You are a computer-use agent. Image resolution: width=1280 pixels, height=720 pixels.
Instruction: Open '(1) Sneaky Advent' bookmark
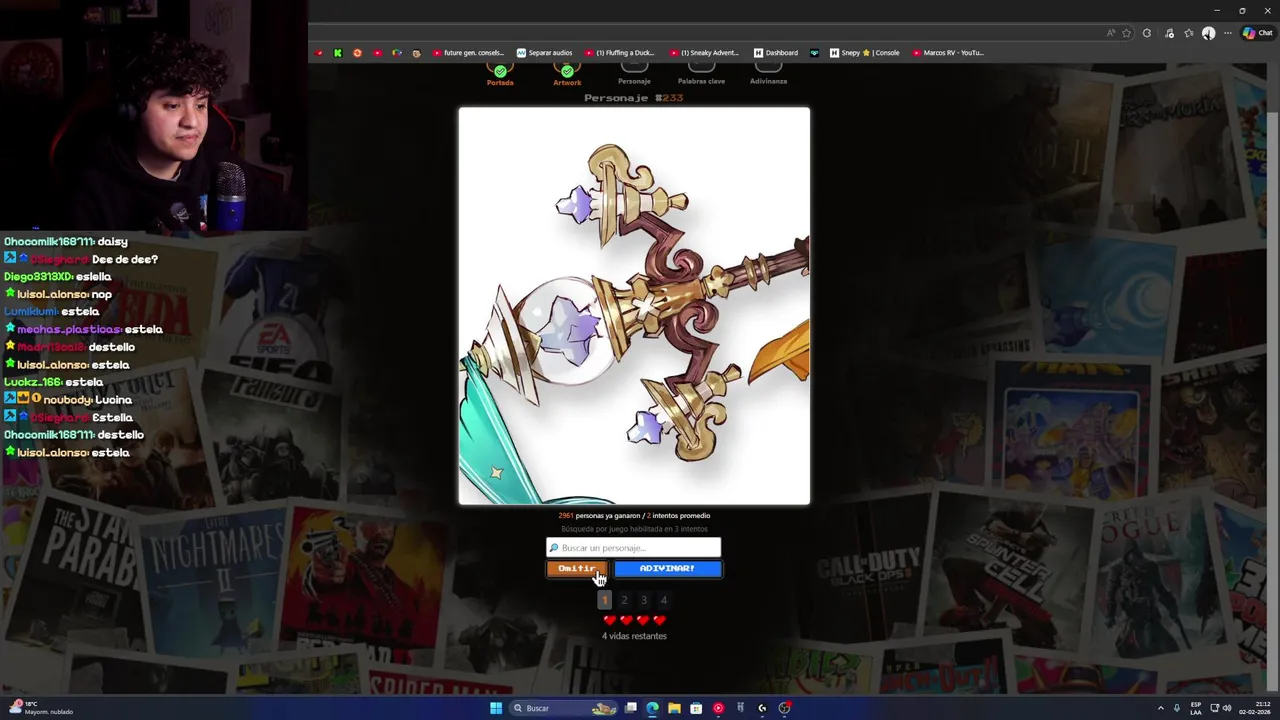(x=704, y=53)
